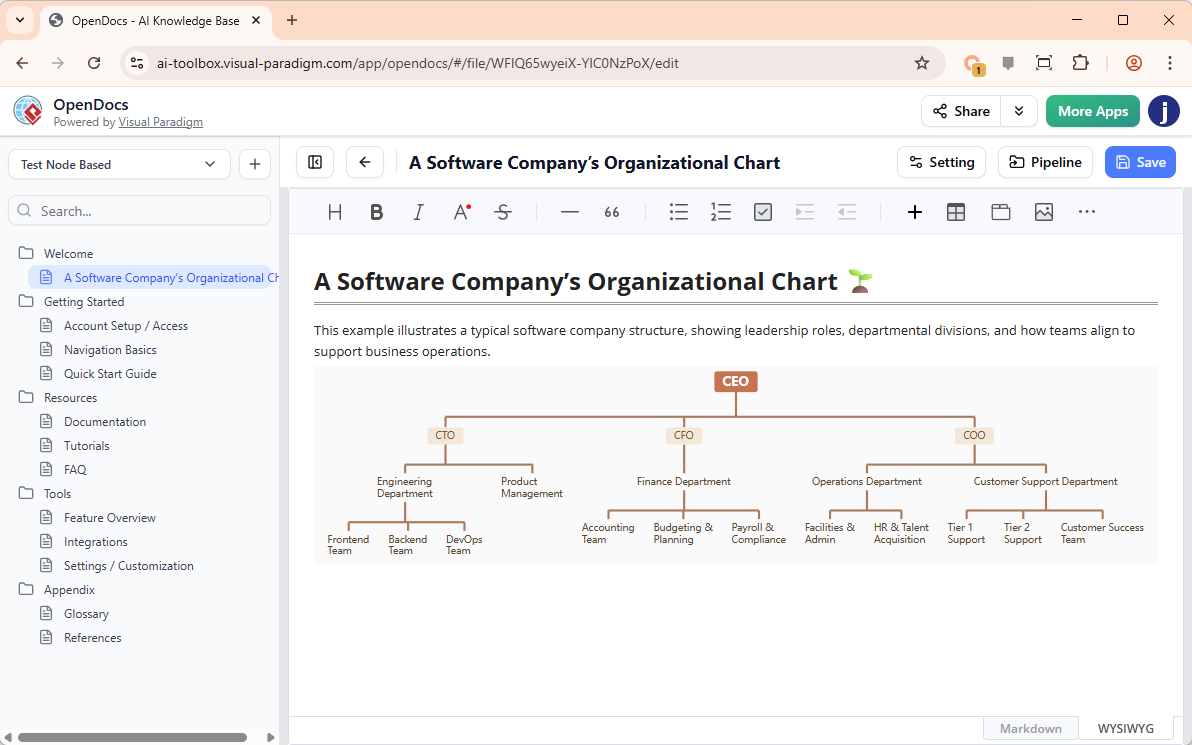Open the Test Node Based dropdown
This screenshot has width=1192, height=745.
(119, 164)
